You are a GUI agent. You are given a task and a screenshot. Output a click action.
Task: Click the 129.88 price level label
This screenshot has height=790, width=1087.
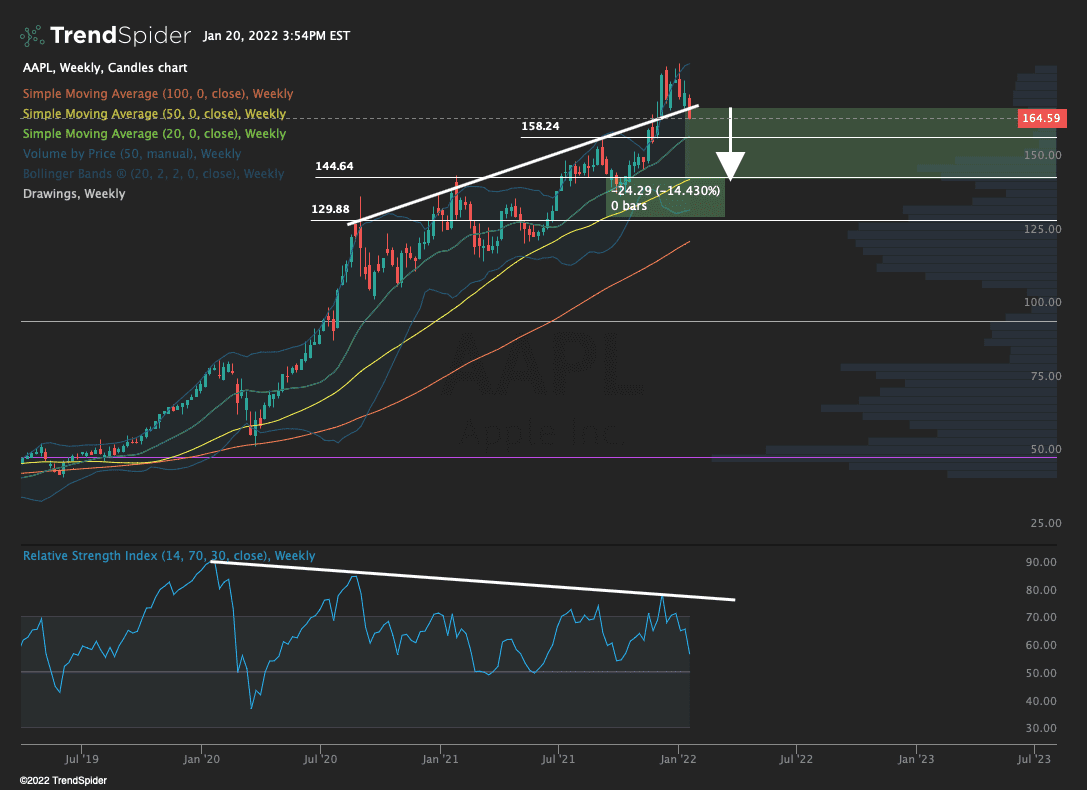tap(330, 209)
